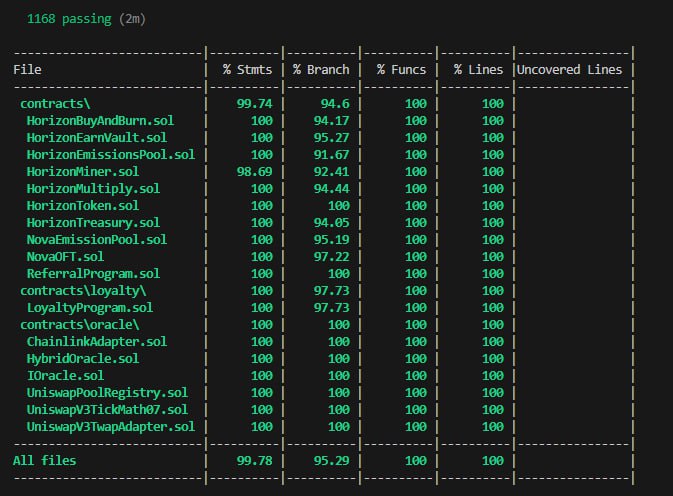
Task: Click the 'All files' summary row label
Action: 45,460
